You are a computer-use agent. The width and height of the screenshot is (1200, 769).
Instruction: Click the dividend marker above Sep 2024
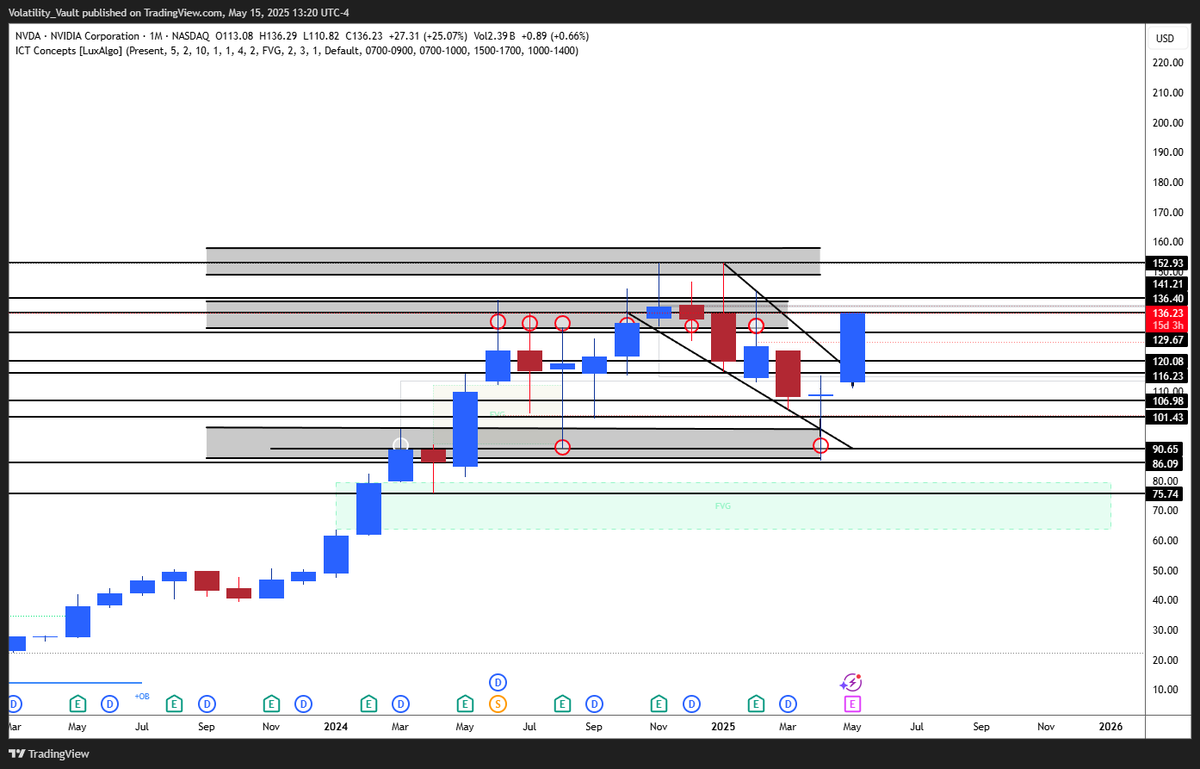pyautogui.click(x=594, y=703)
